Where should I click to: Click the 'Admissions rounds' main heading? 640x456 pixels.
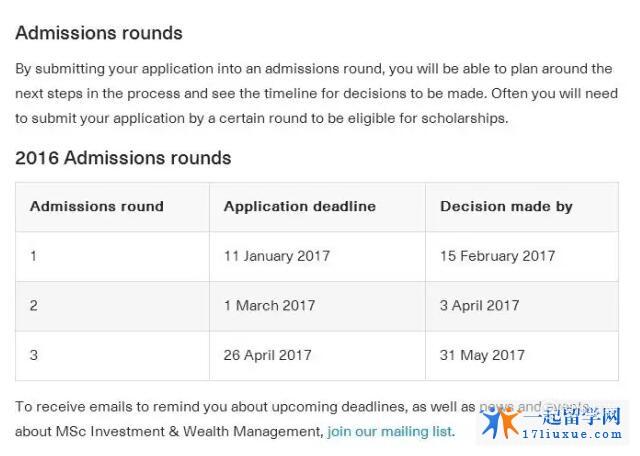point(99,33)
